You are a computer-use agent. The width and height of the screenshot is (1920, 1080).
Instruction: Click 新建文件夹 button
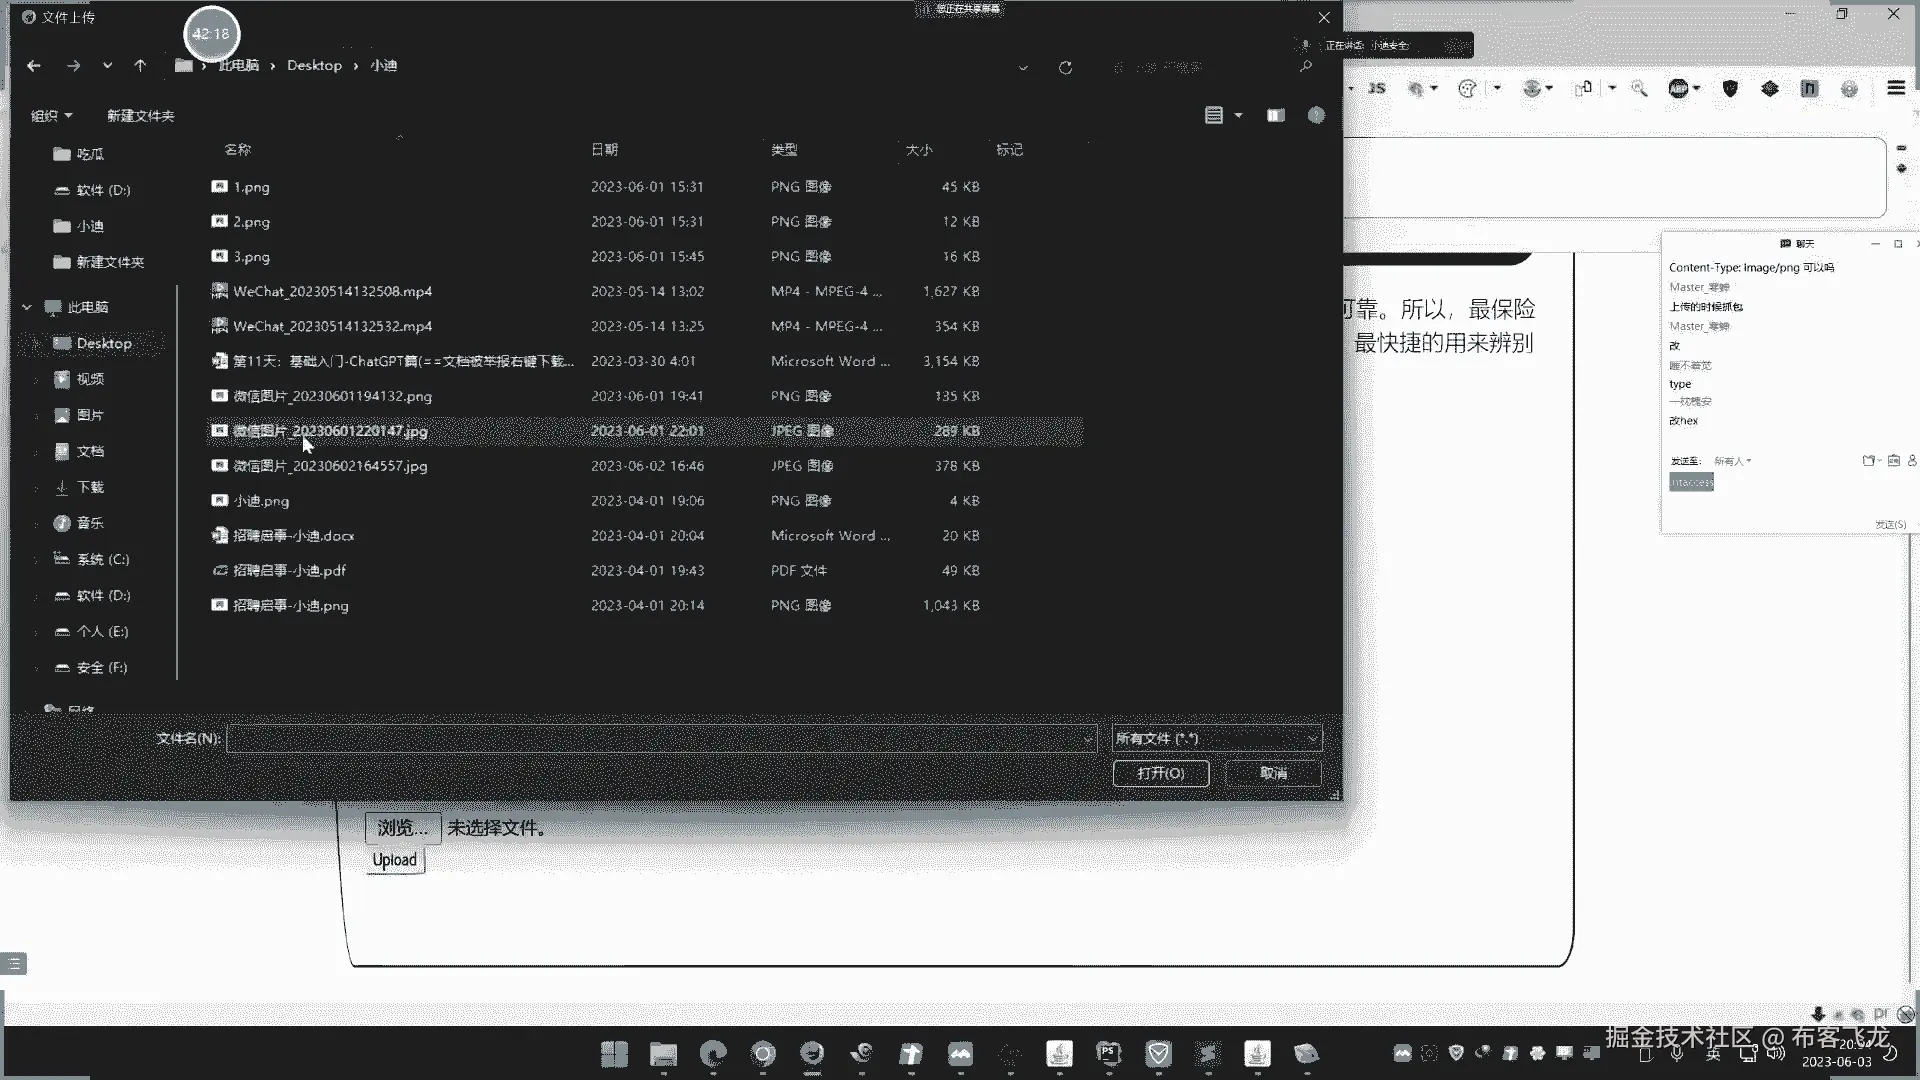[140, 116]
